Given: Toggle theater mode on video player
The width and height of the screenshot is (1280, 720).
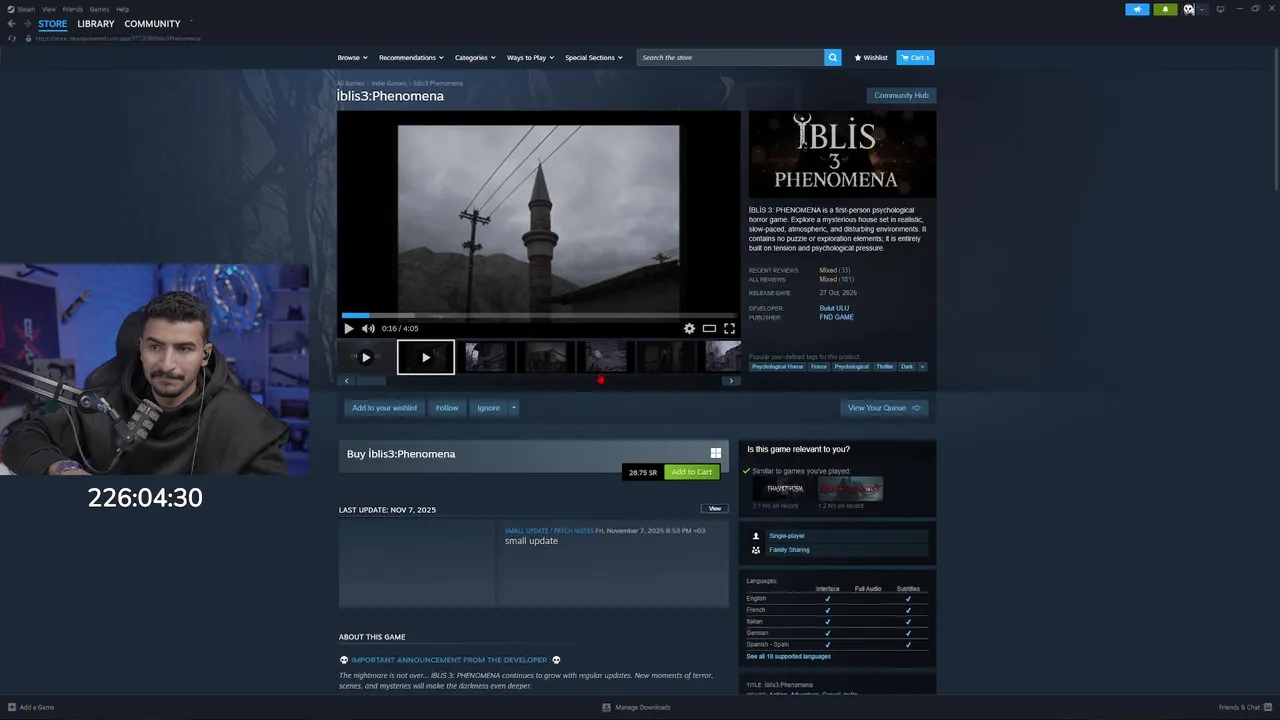Looking at the screenshot, I should (709, 328).
